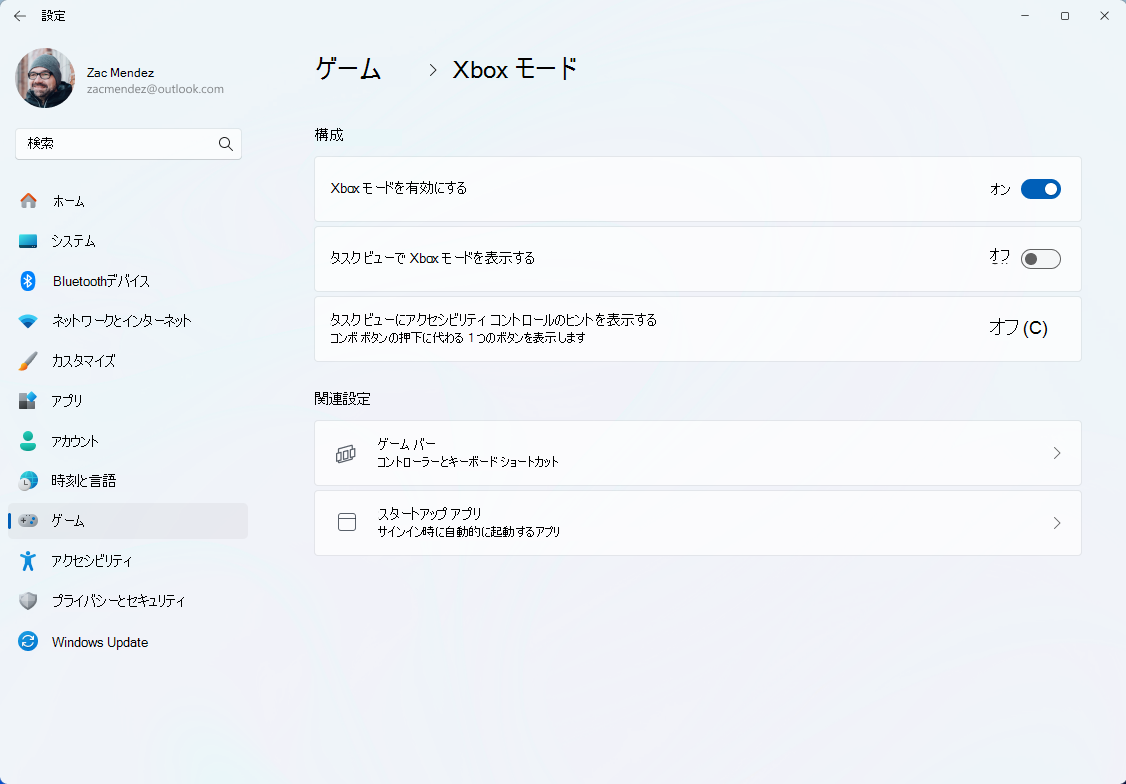
Task: Go to Bluetoothデバイス settings
Action: pyautogui.click(x=128, y=281)
